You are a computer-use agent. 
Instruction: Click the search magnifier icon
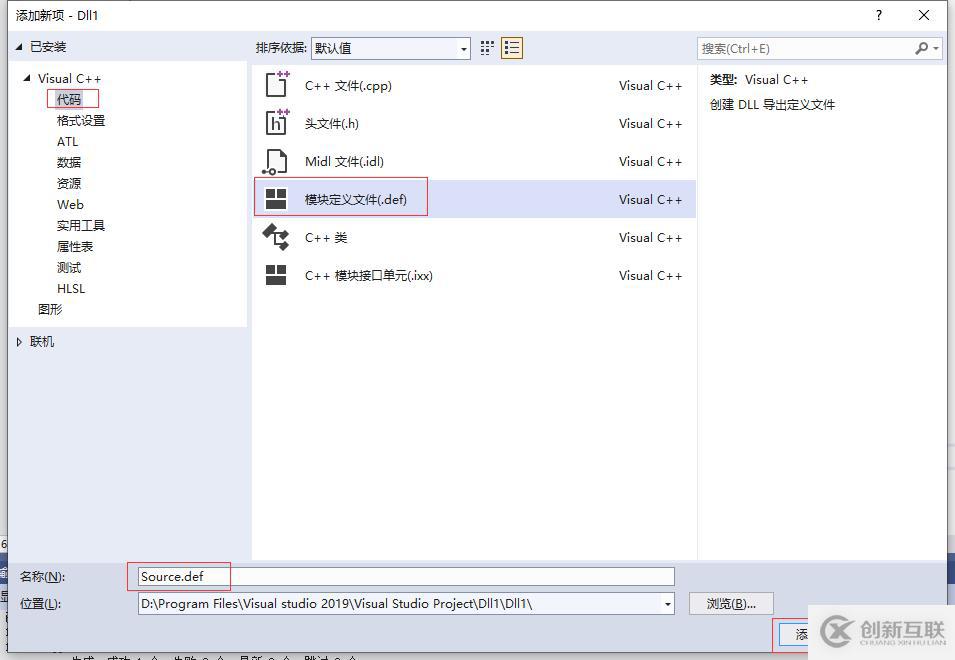[922, 48]
